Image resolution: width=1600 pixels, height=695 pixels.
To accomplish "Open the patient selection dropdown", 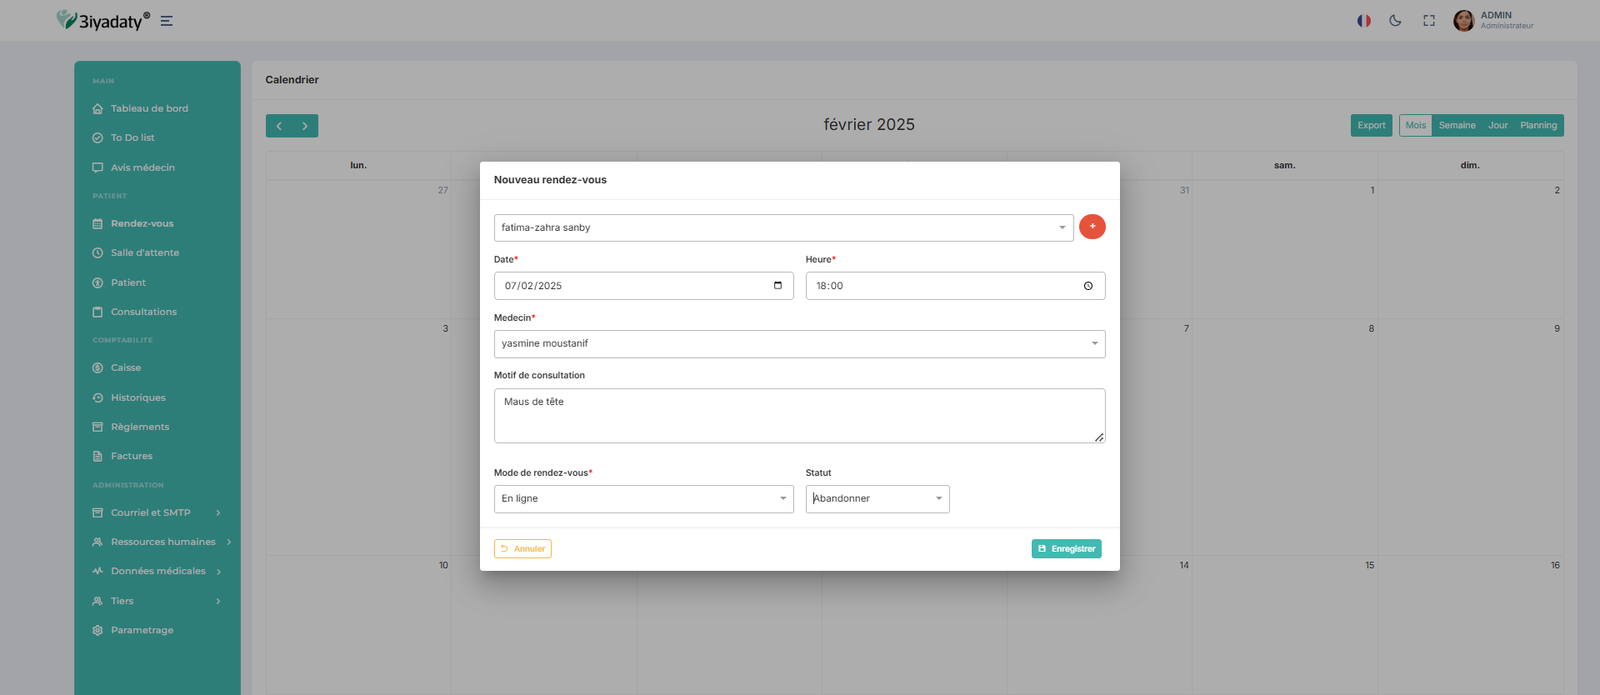I will (x=783, y=228).
